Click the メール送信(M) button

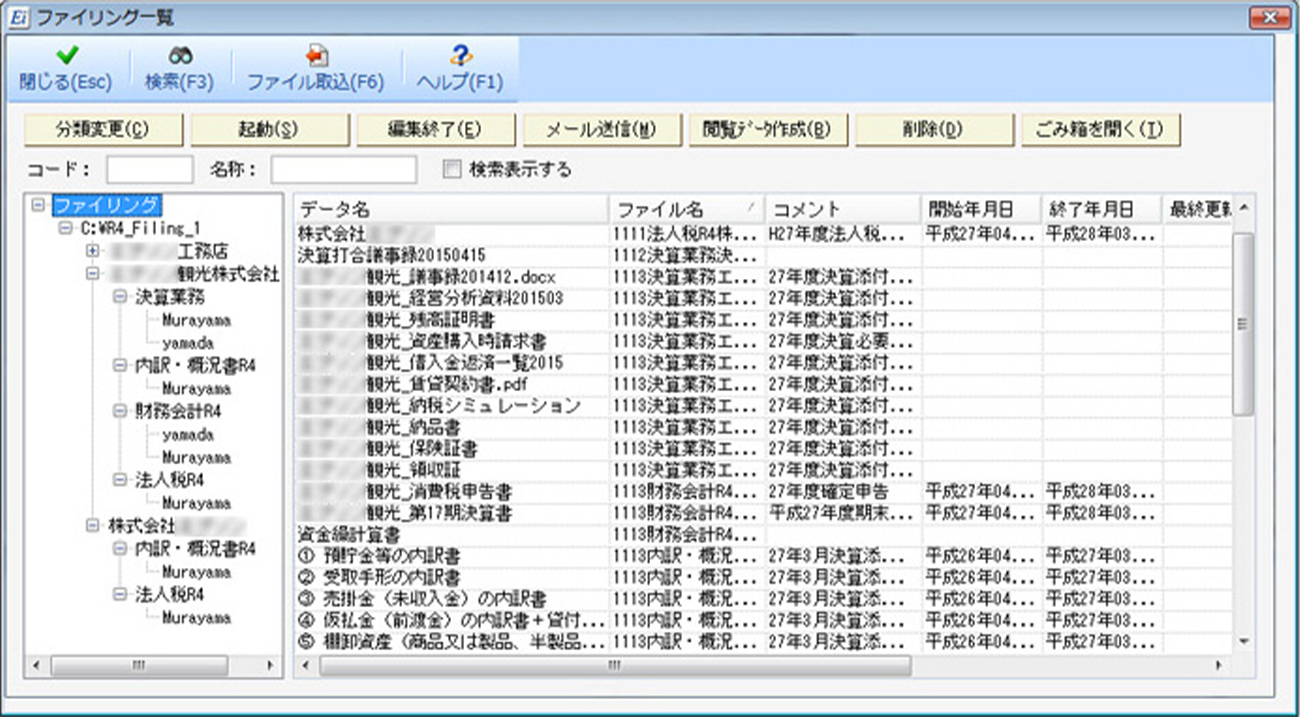[602, 129]
